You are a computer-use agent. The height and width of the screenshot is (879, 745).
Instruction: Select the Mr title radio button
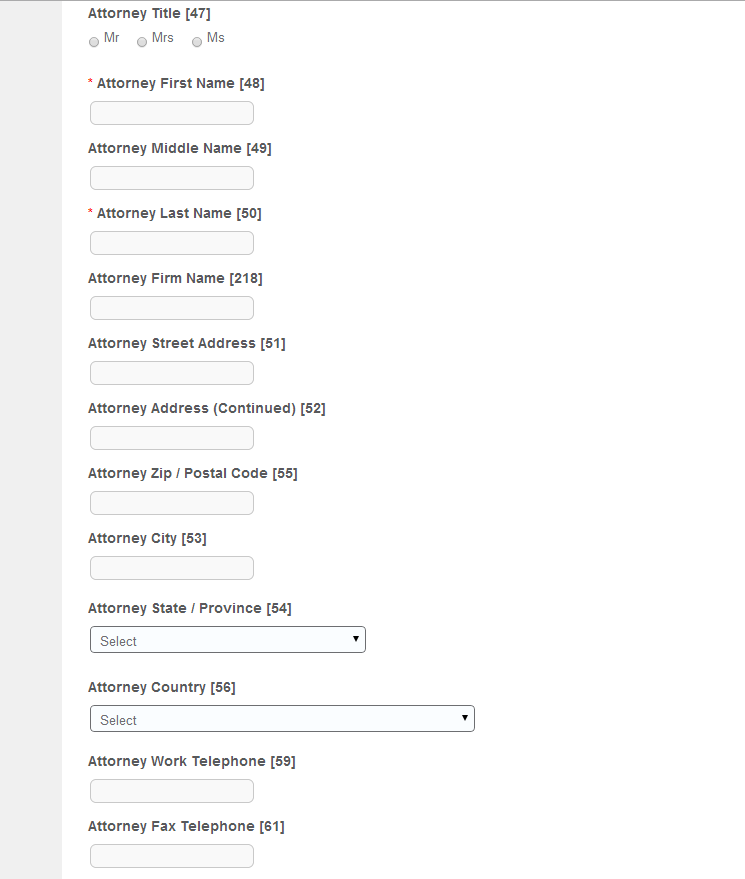point(94,42)
